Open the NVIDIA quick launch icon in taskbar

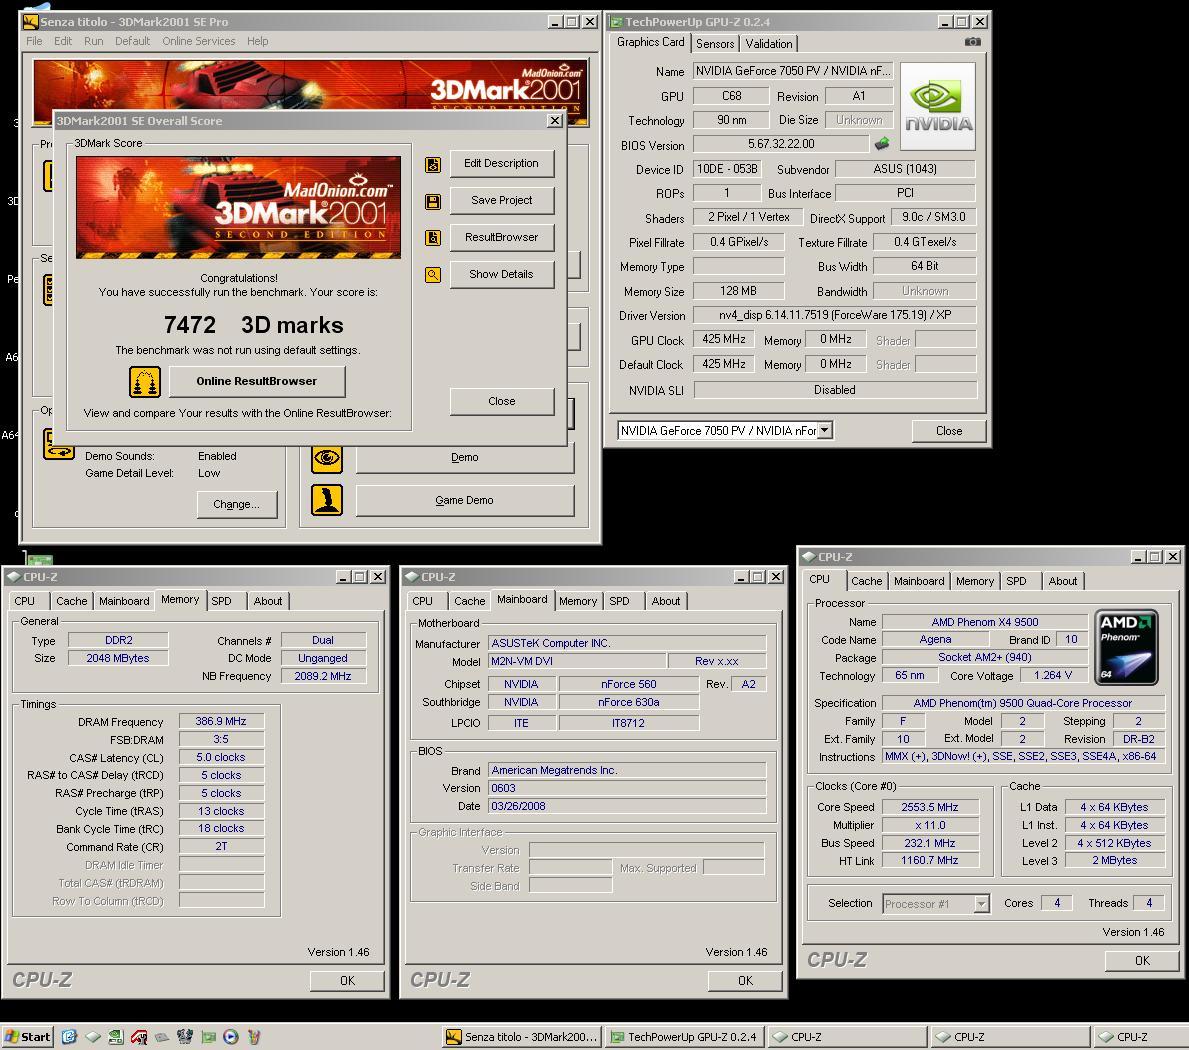[115, 1036]
